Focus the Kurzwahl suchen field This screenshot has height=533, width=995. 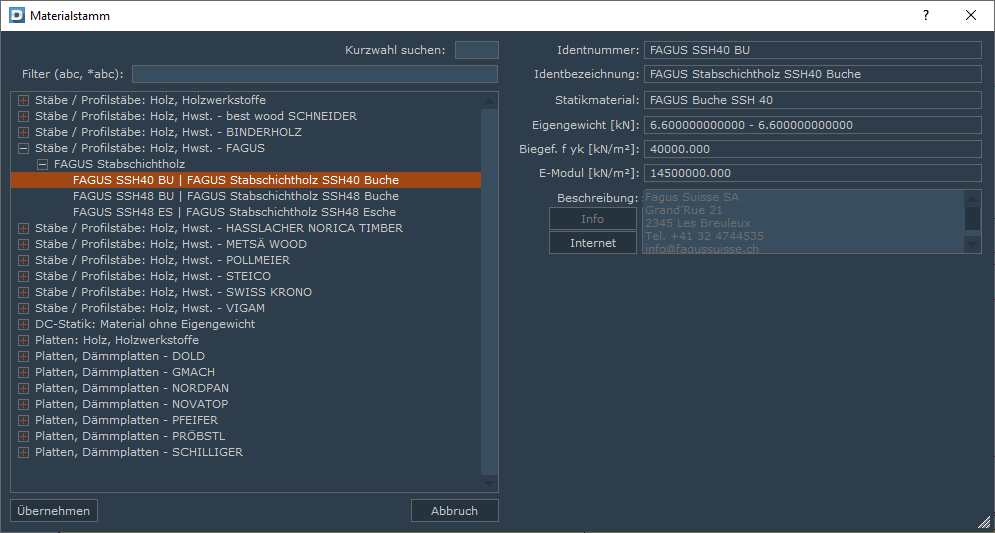point(477,50)
